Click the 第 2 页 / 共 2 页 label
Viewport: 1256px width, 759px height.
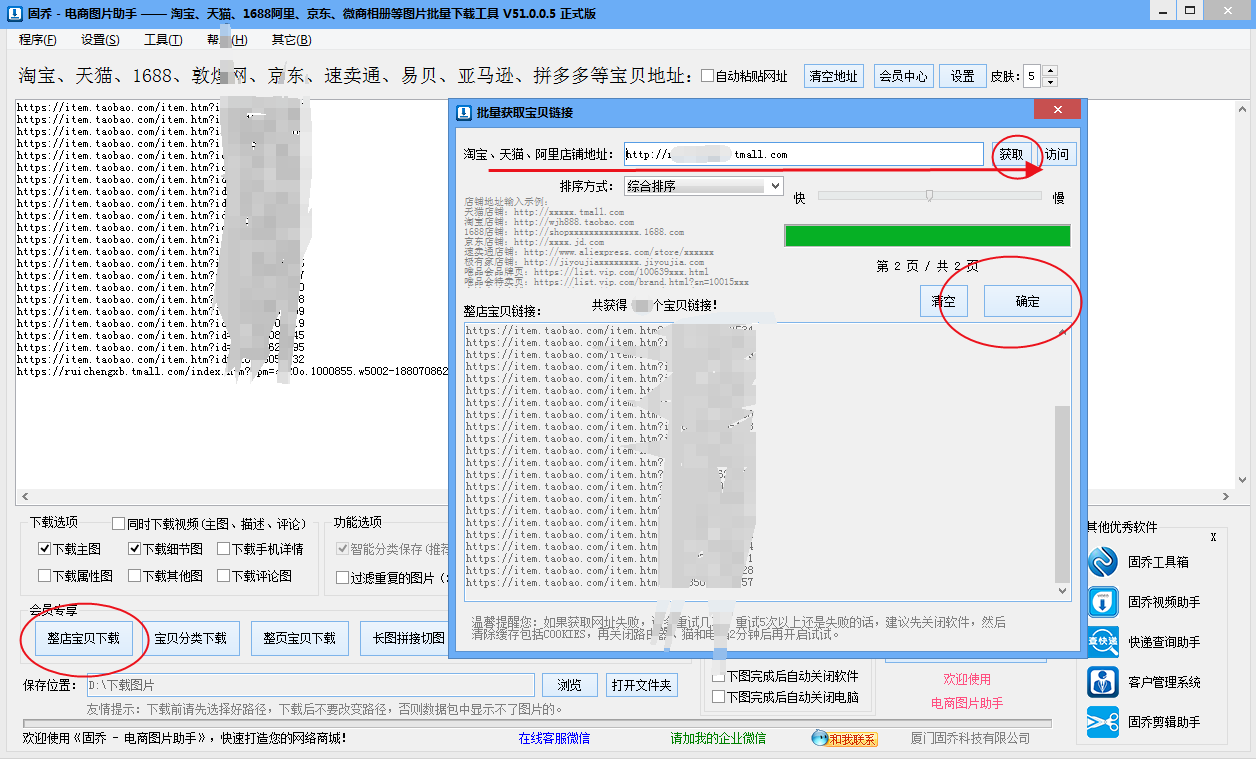click(927, 266)
